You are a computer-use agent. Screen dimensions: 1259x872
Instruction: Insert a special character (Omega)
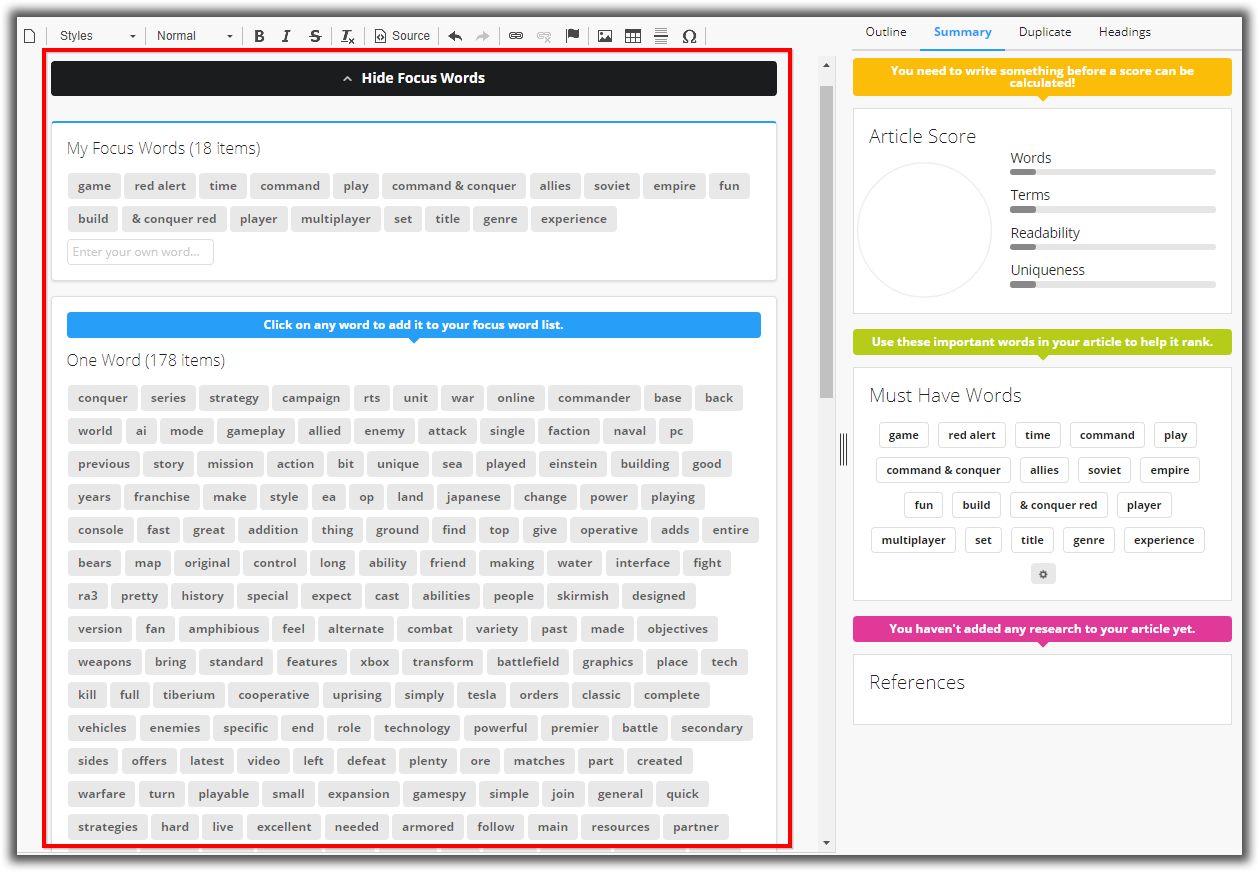point(689,36)
